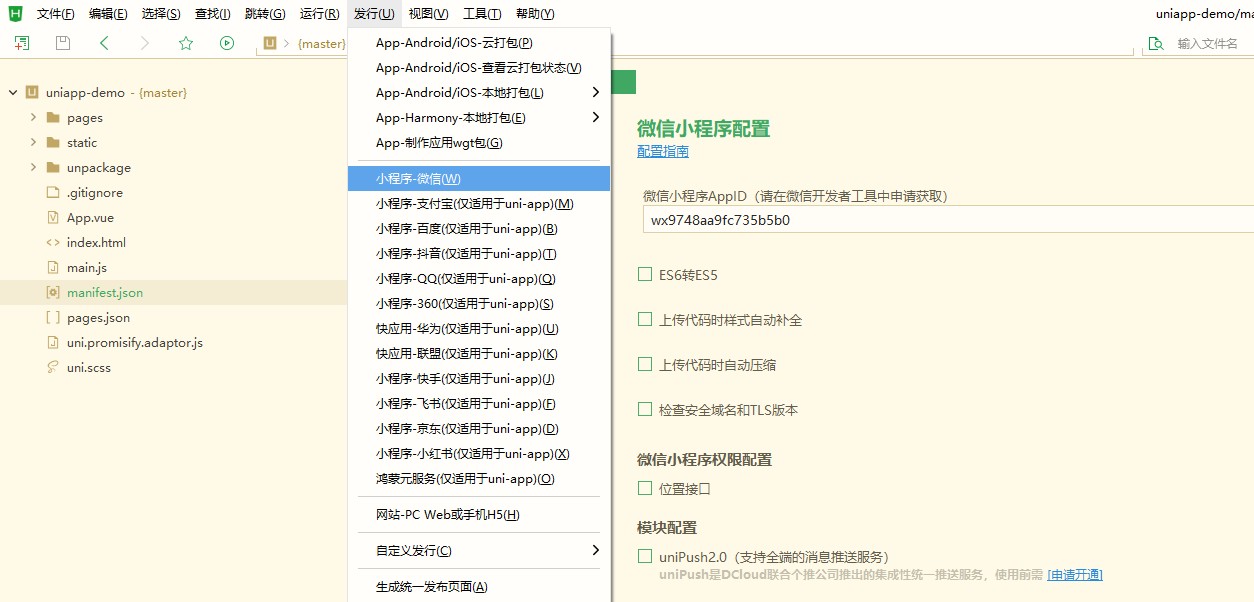Screen dimensions: 1254x602
Task: Open the 查找(I) menu
Action: pos(213,14)
